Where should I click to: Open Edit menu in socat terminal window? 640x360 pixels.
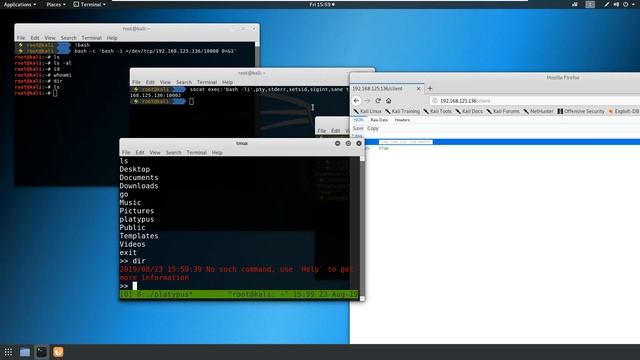150,82
